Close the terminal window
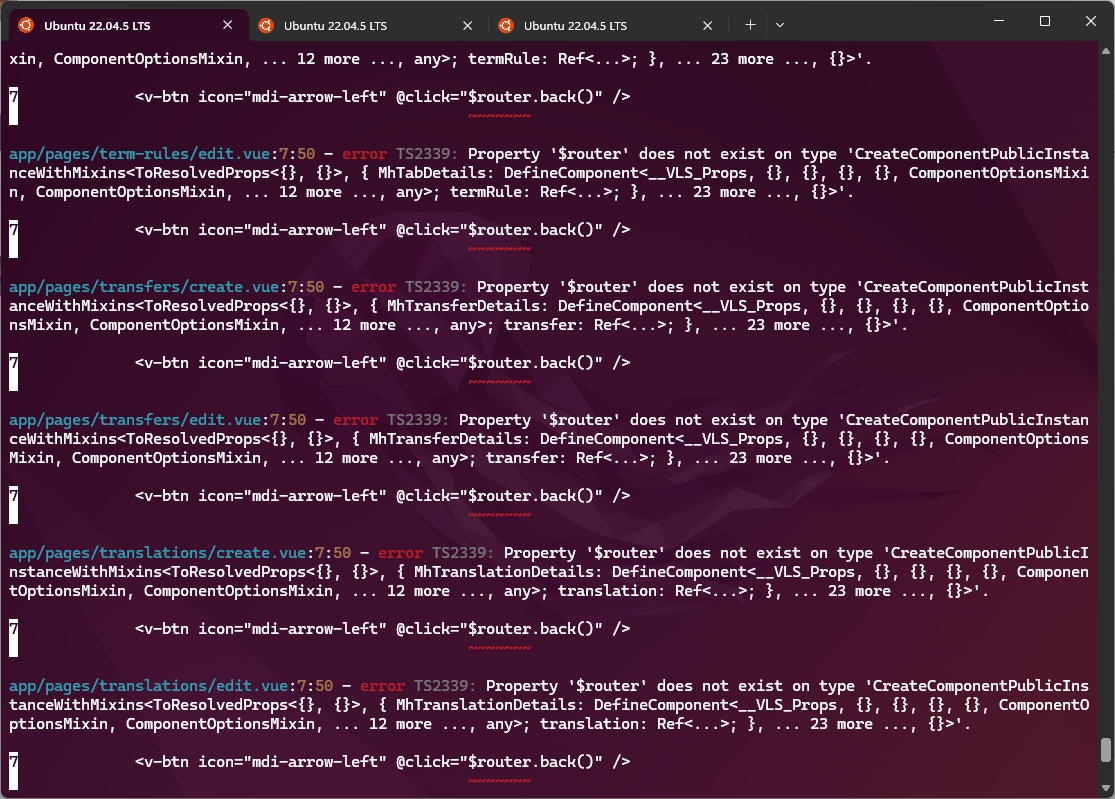This screenshot has height=799, width=1115. click(x=1091, y=21)
